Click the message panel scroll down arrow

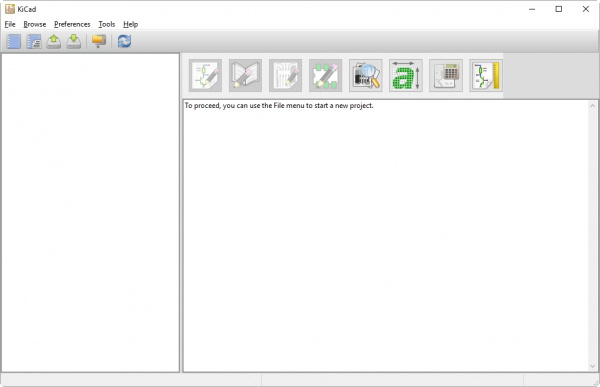coord(592,366)
